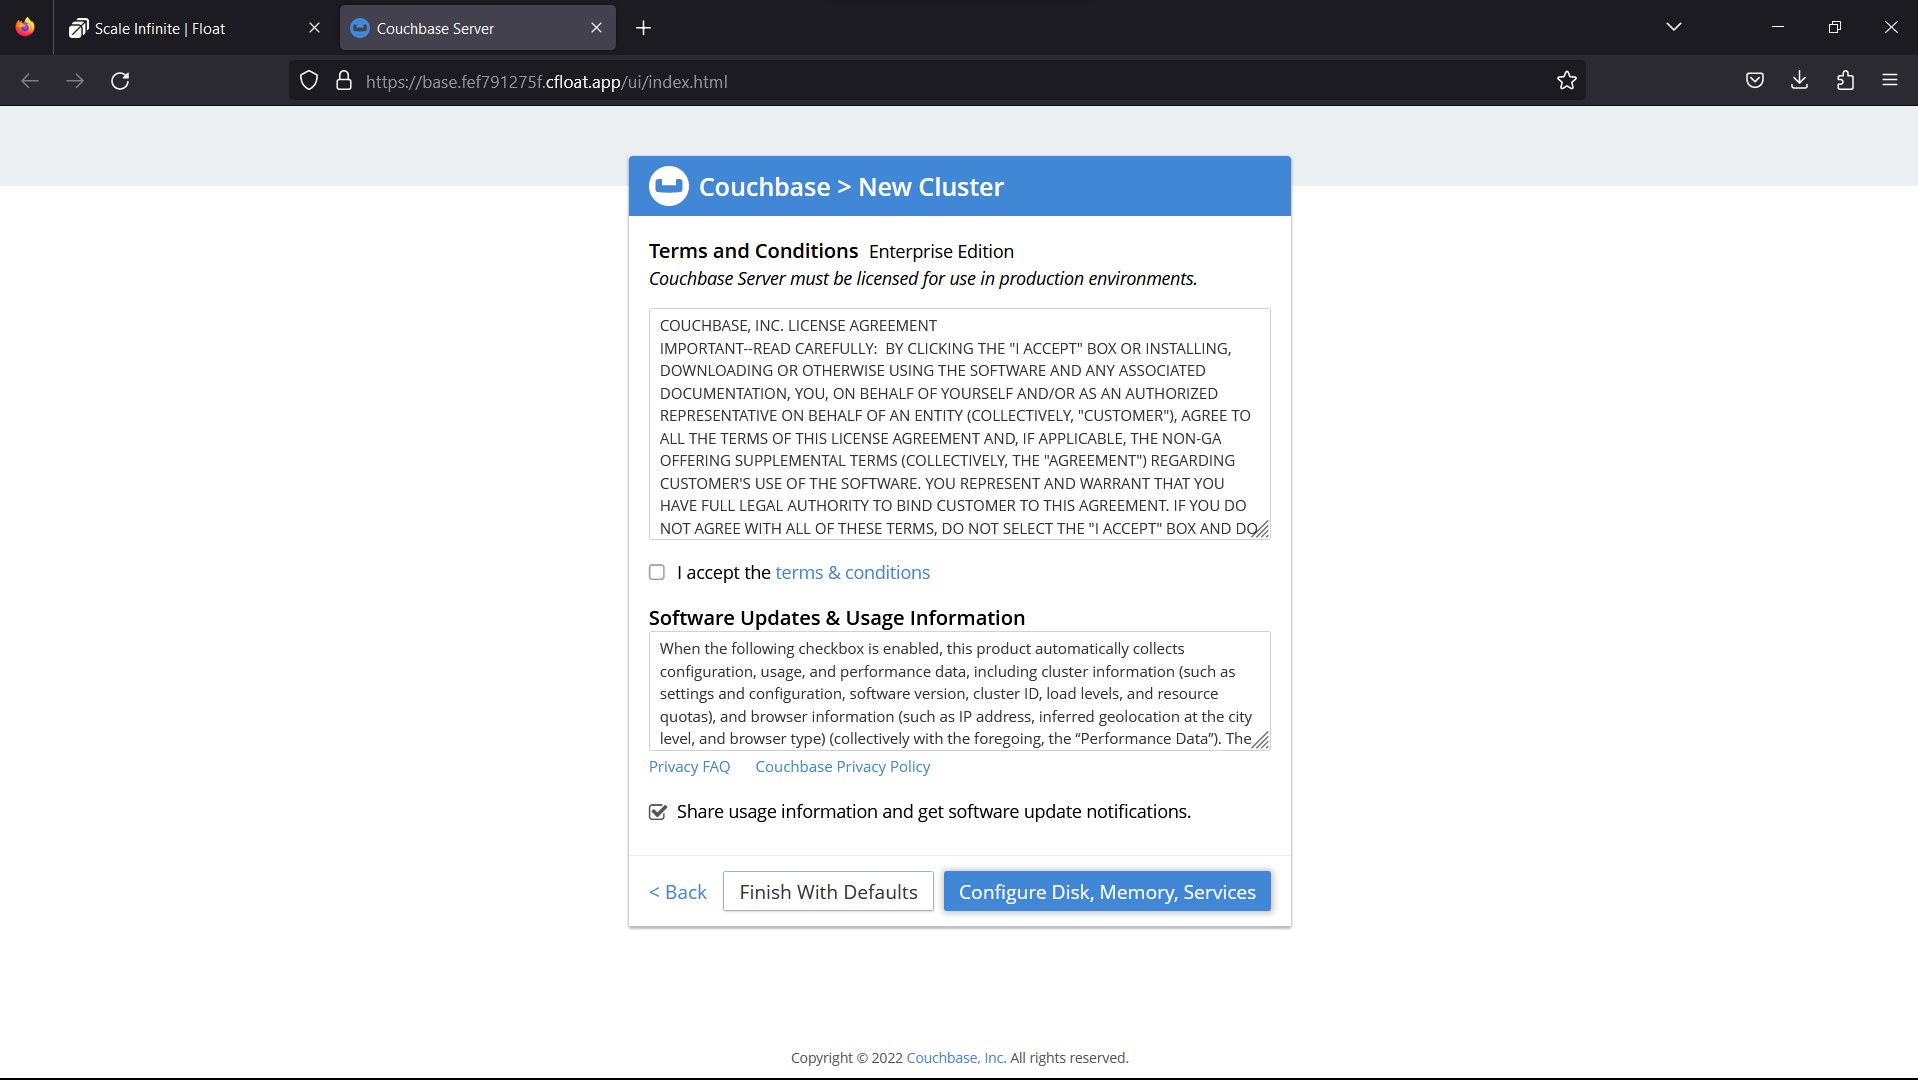1918x1080 pixels.
Task: View site security via padlock icon
Action: coord(344,81)
